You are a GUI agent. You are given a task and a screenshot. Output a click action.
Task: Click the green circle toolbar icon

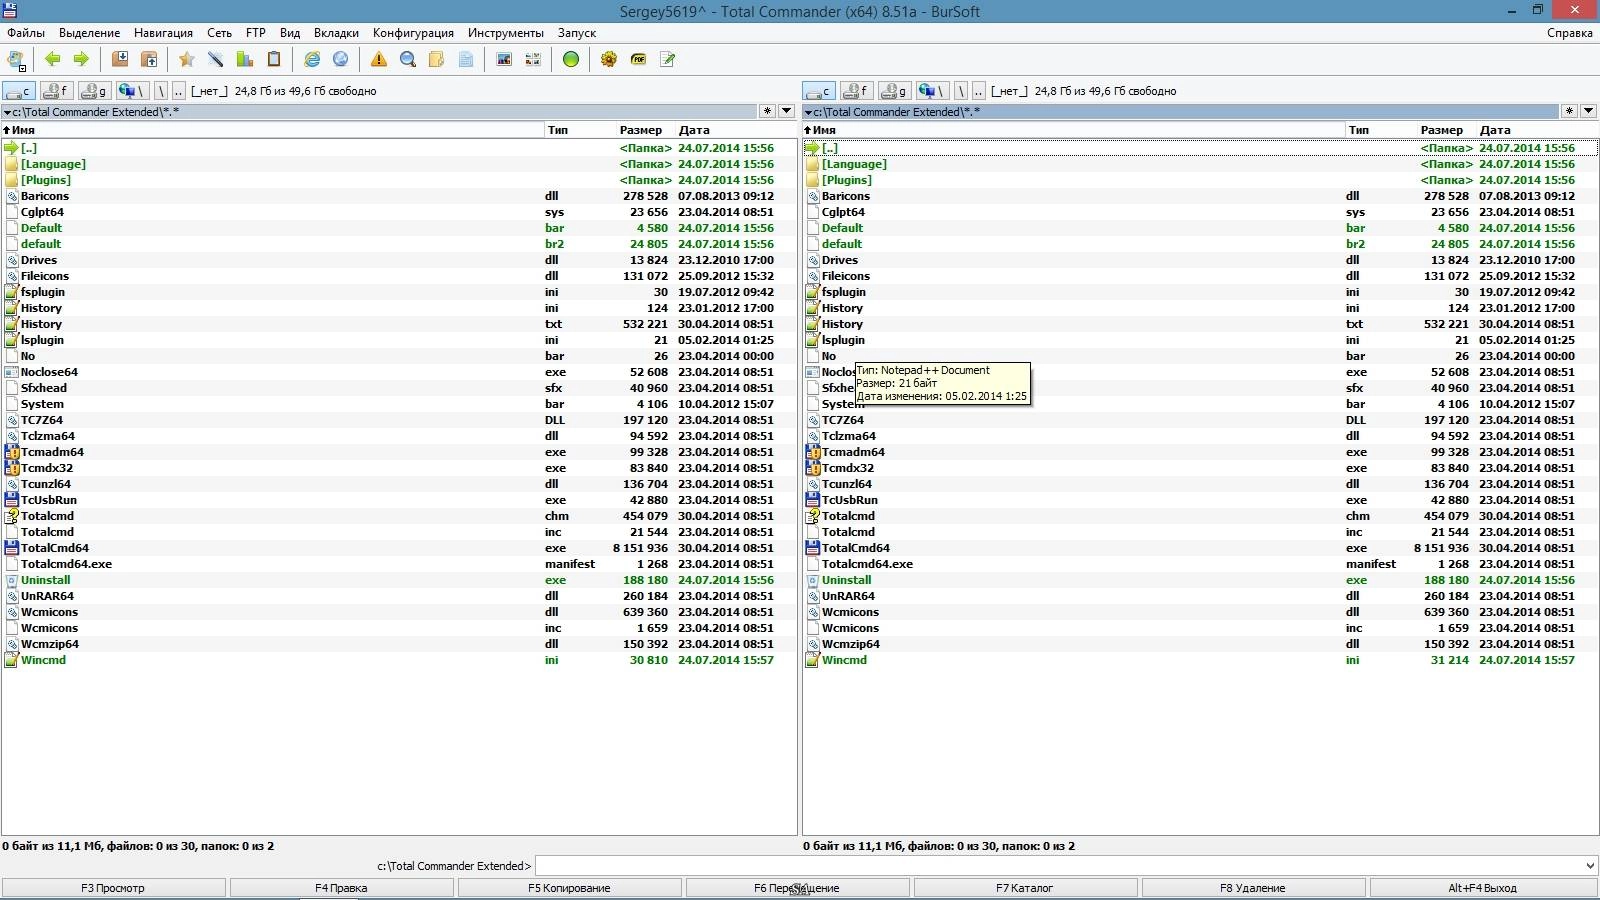(571, 59)
